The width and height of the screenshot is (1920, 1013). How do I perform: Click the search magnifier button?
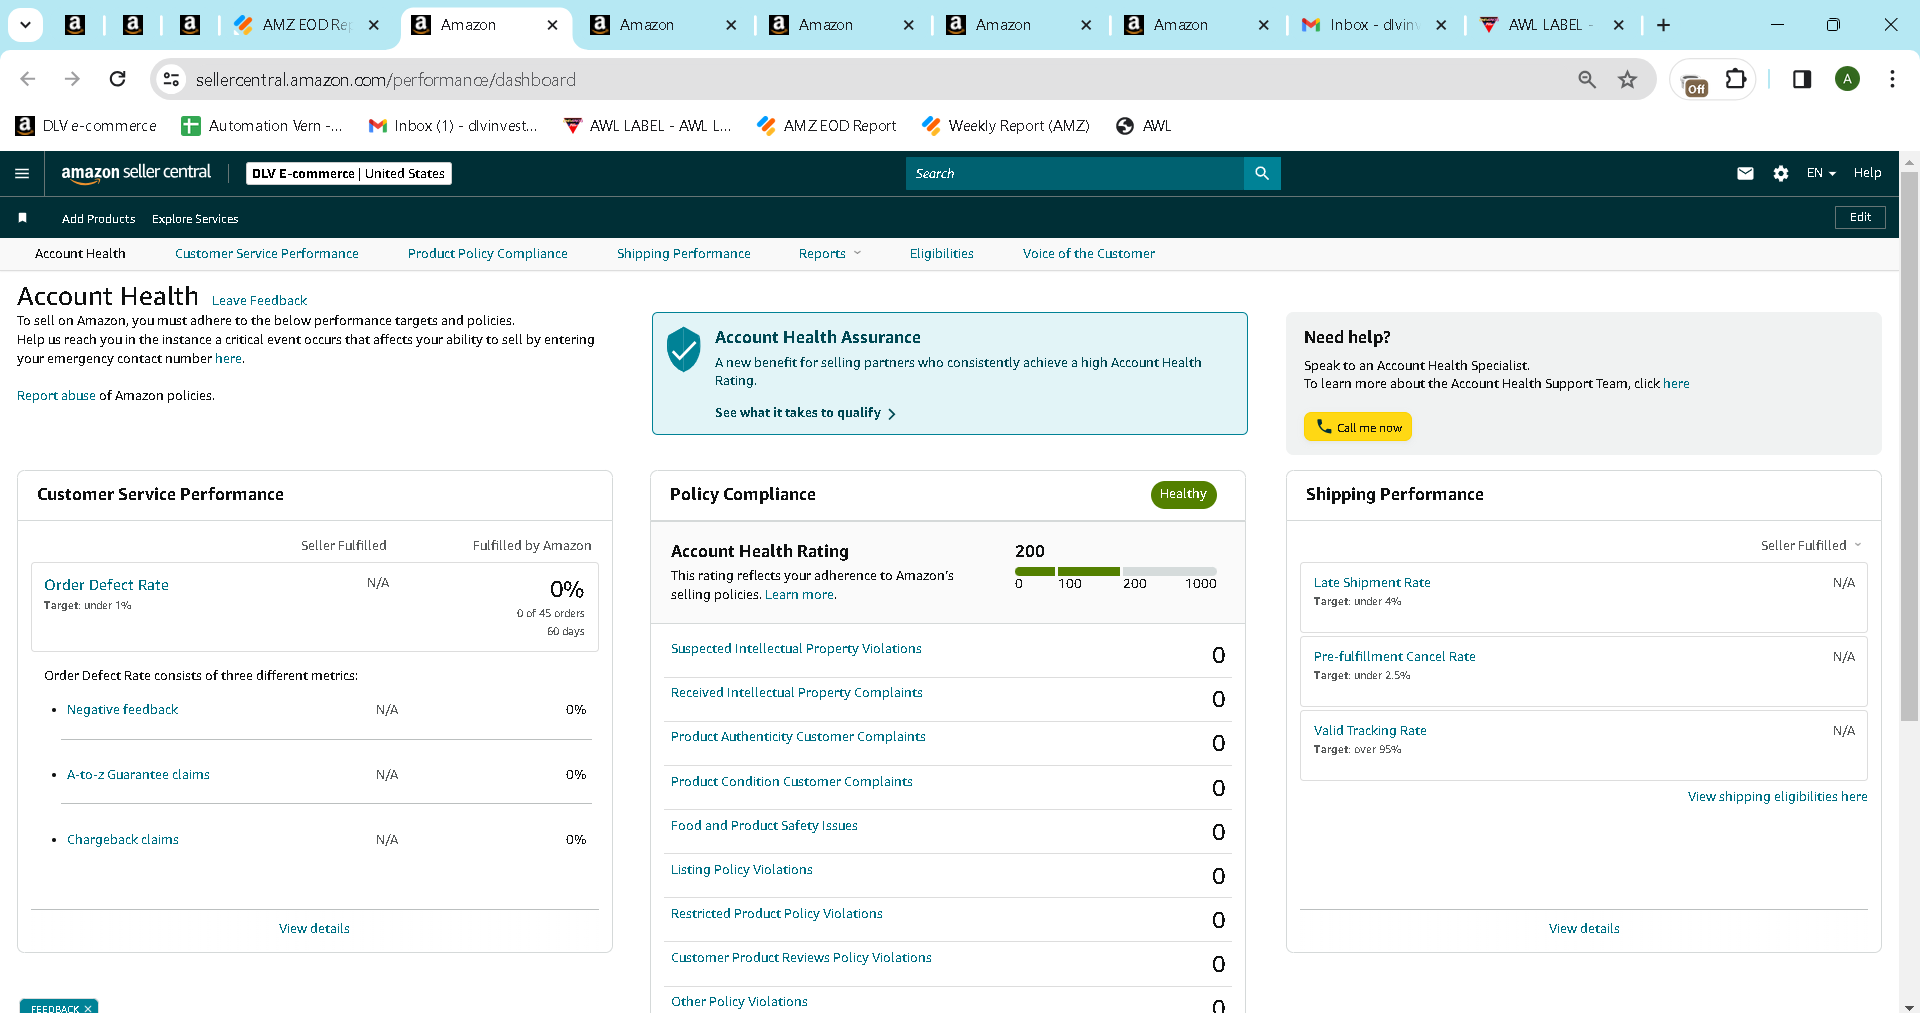[1262, 173]
